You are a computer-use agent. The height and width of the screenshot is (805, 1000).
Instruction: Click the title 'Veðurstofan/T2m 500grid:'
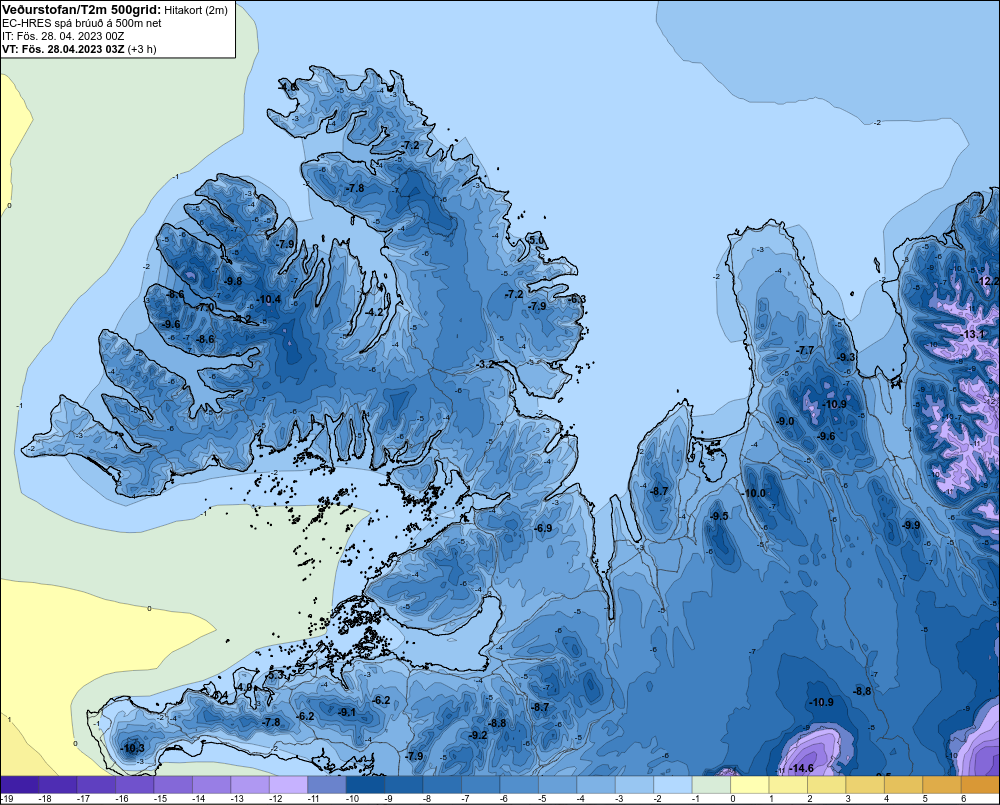[x=81, y=9]
